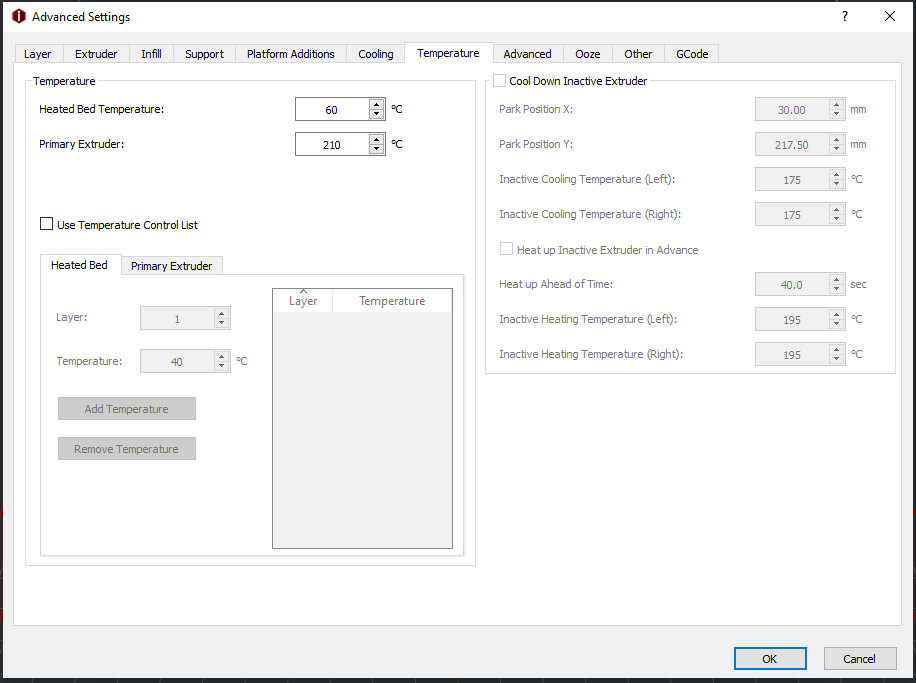The image size is (916, 683).
Task: Sort by the Layer column header
Action: (x=303, y=300)
